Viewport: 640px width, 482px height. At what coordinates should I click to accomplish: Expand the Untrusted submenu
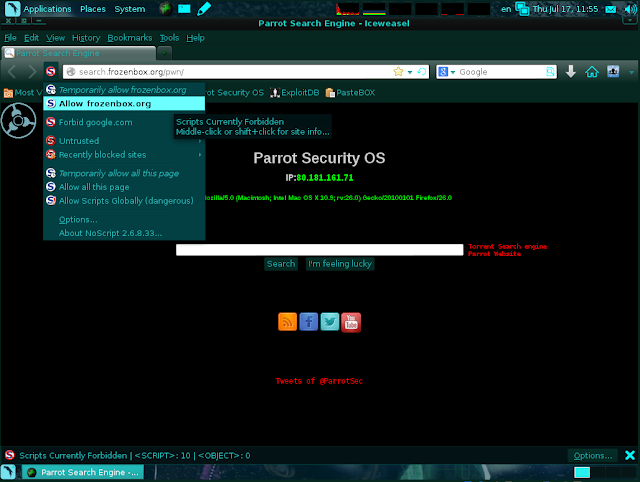(124, 141)
